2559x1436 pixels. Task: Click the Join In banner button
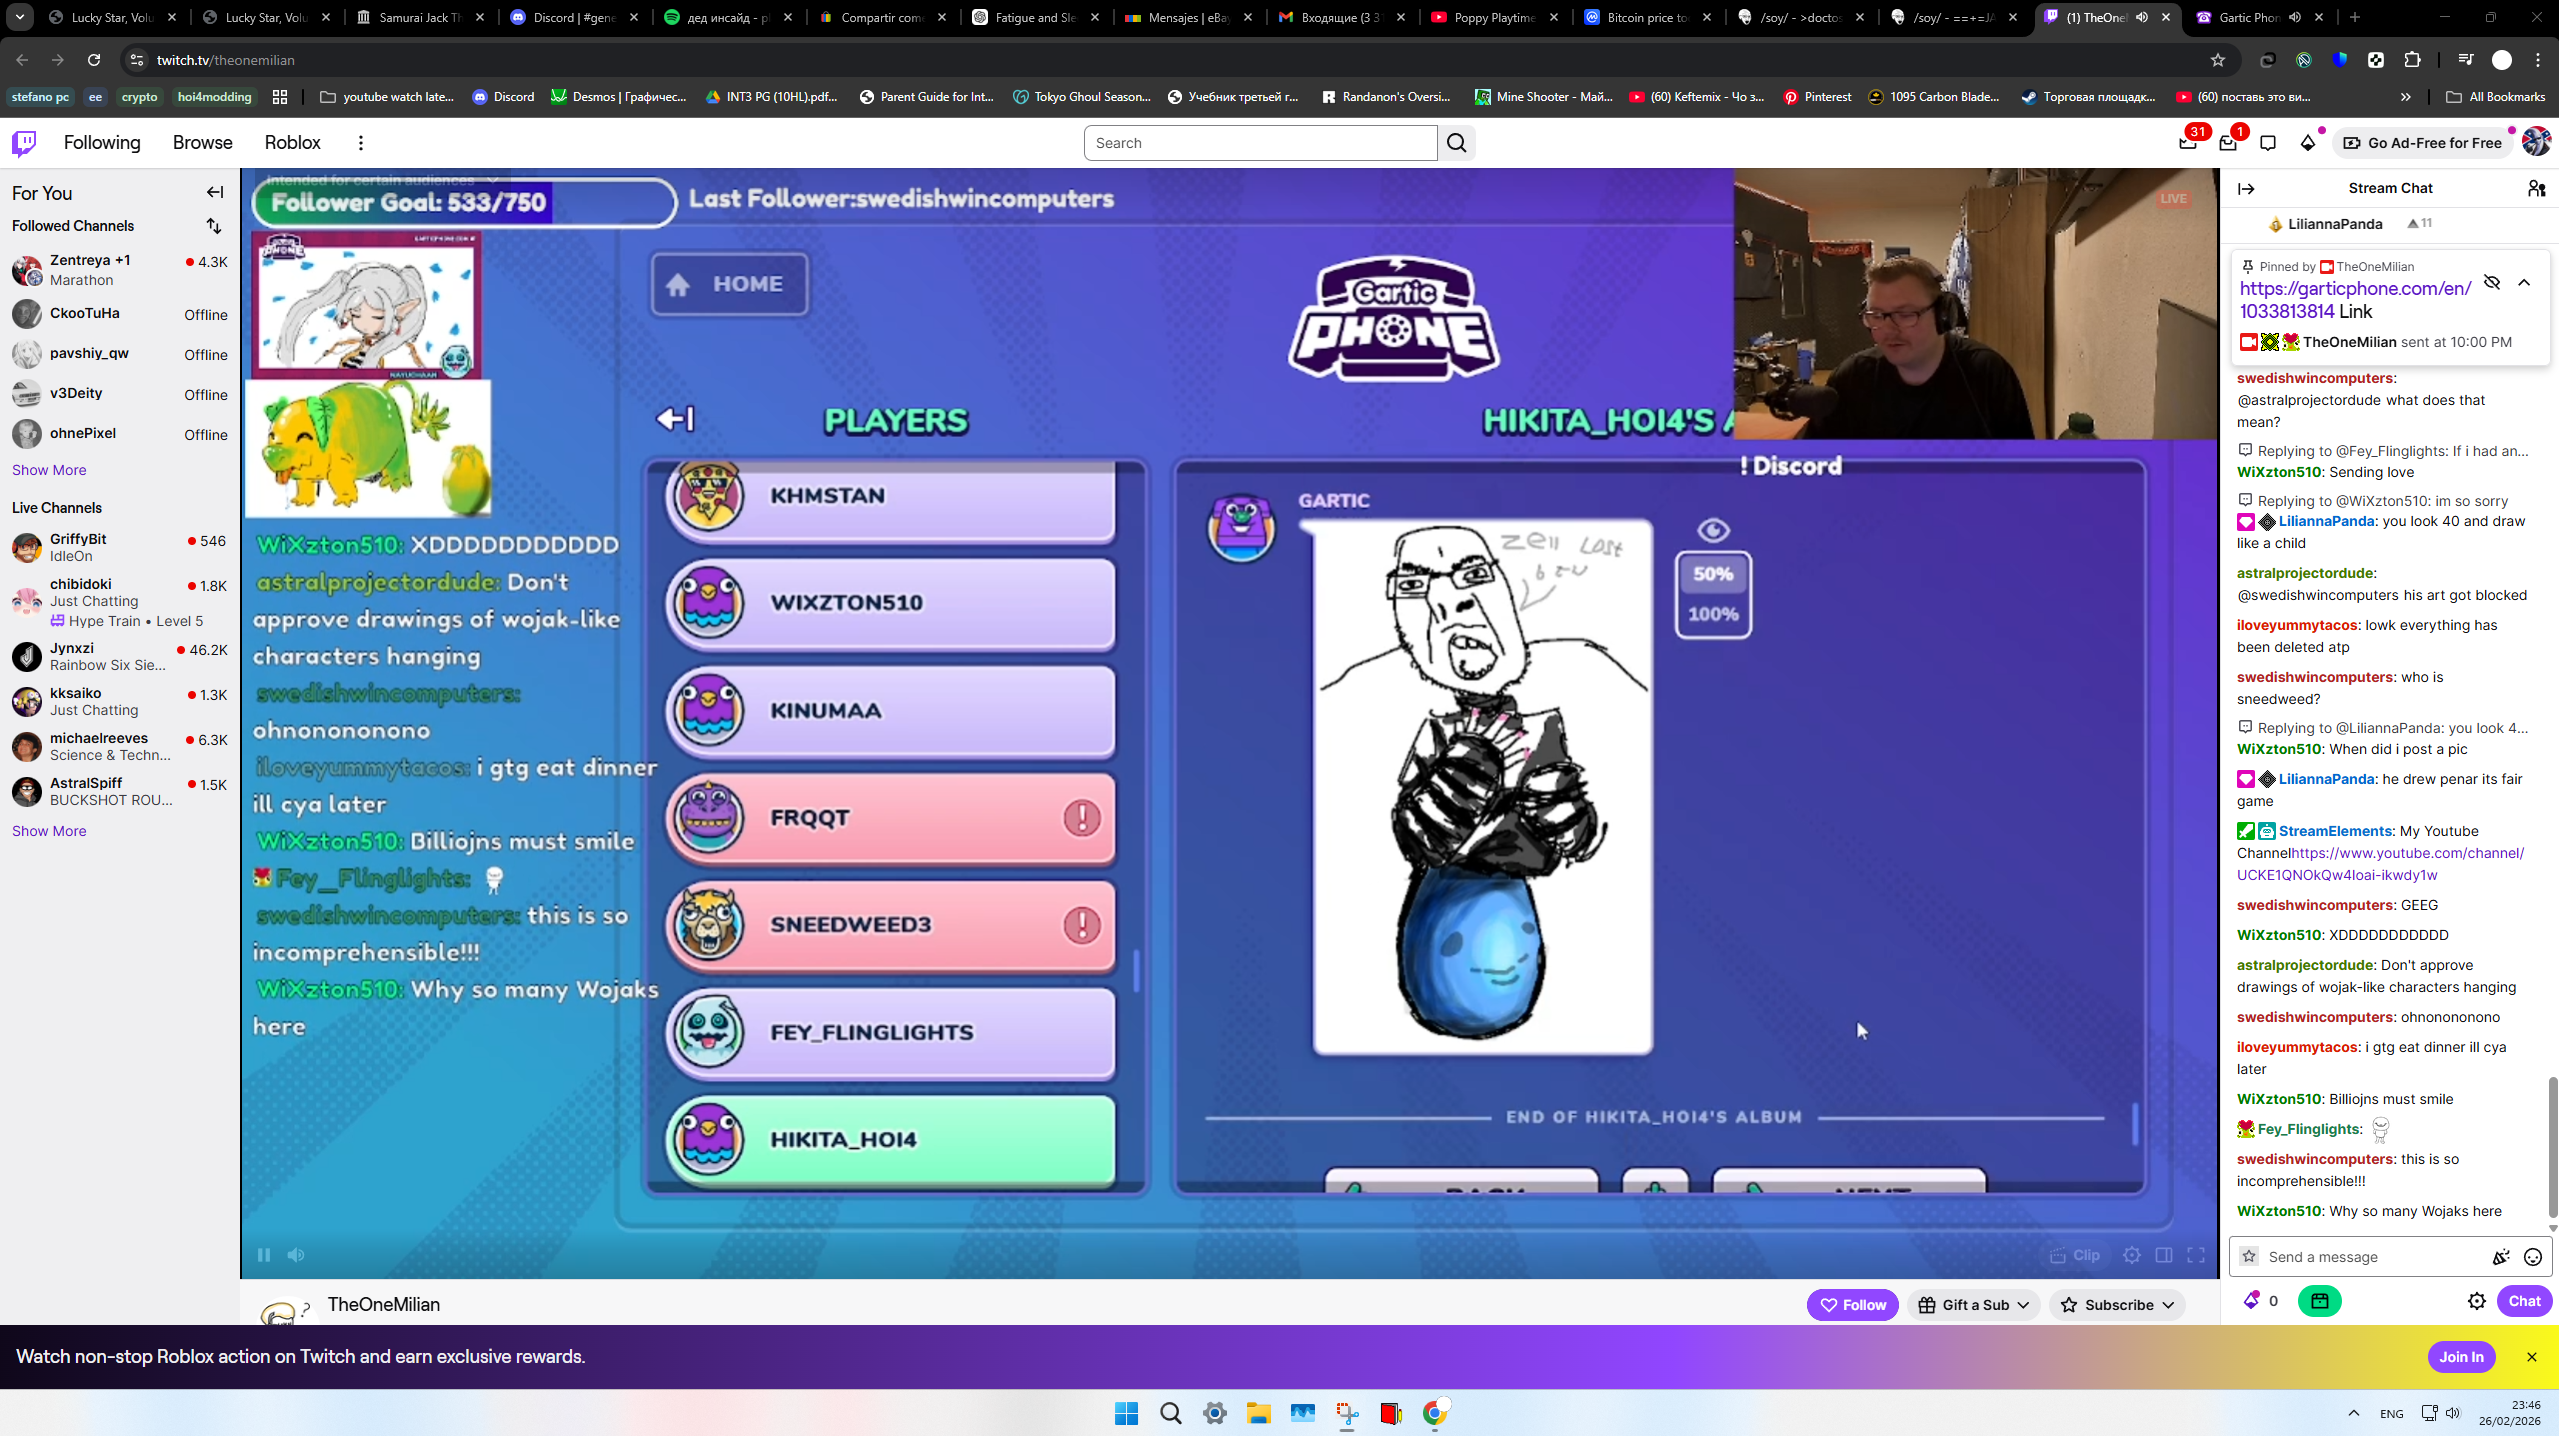[2461, 1357]
